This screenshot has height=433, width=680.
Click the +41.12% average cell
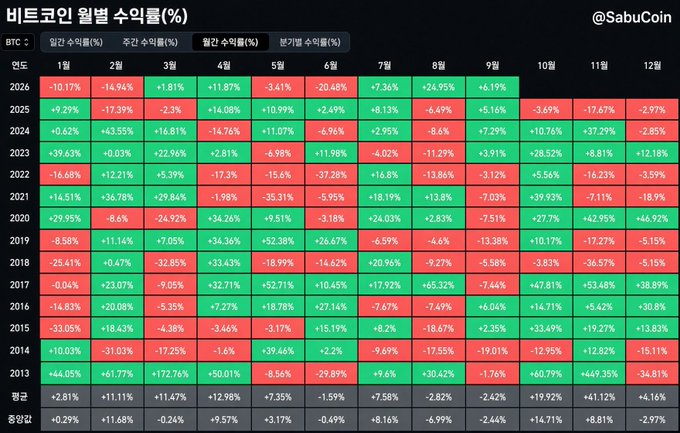pos(599,397)
